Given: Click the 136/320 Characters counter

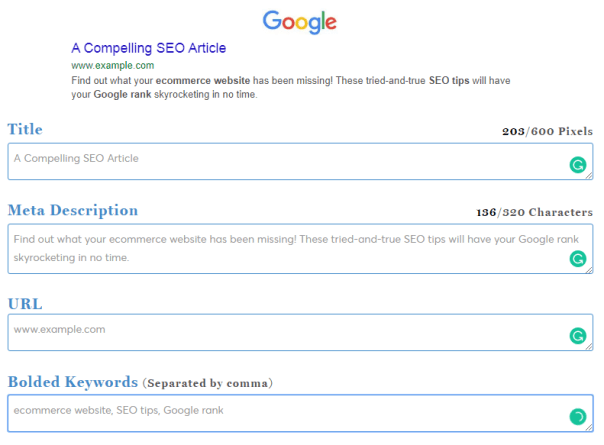Looking at the screenshot, I should (x=534, y=212).
